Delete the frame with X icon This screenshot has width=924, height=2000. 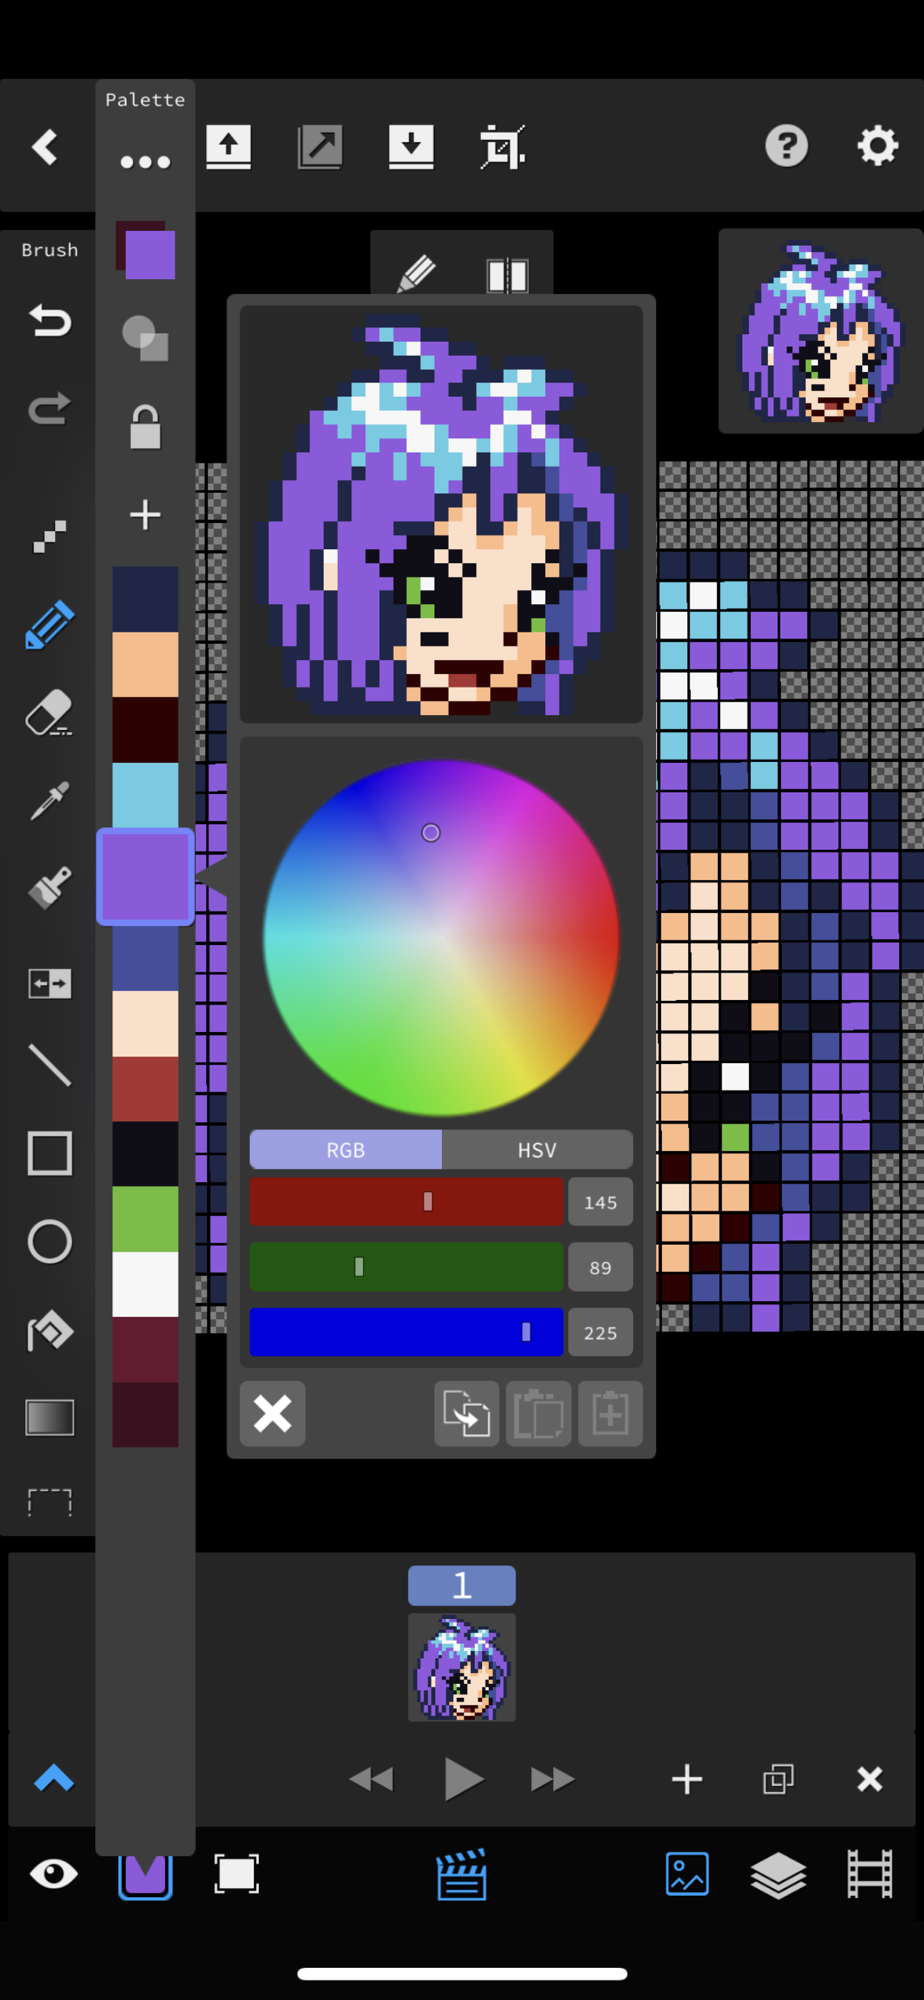coord(870,1779)
